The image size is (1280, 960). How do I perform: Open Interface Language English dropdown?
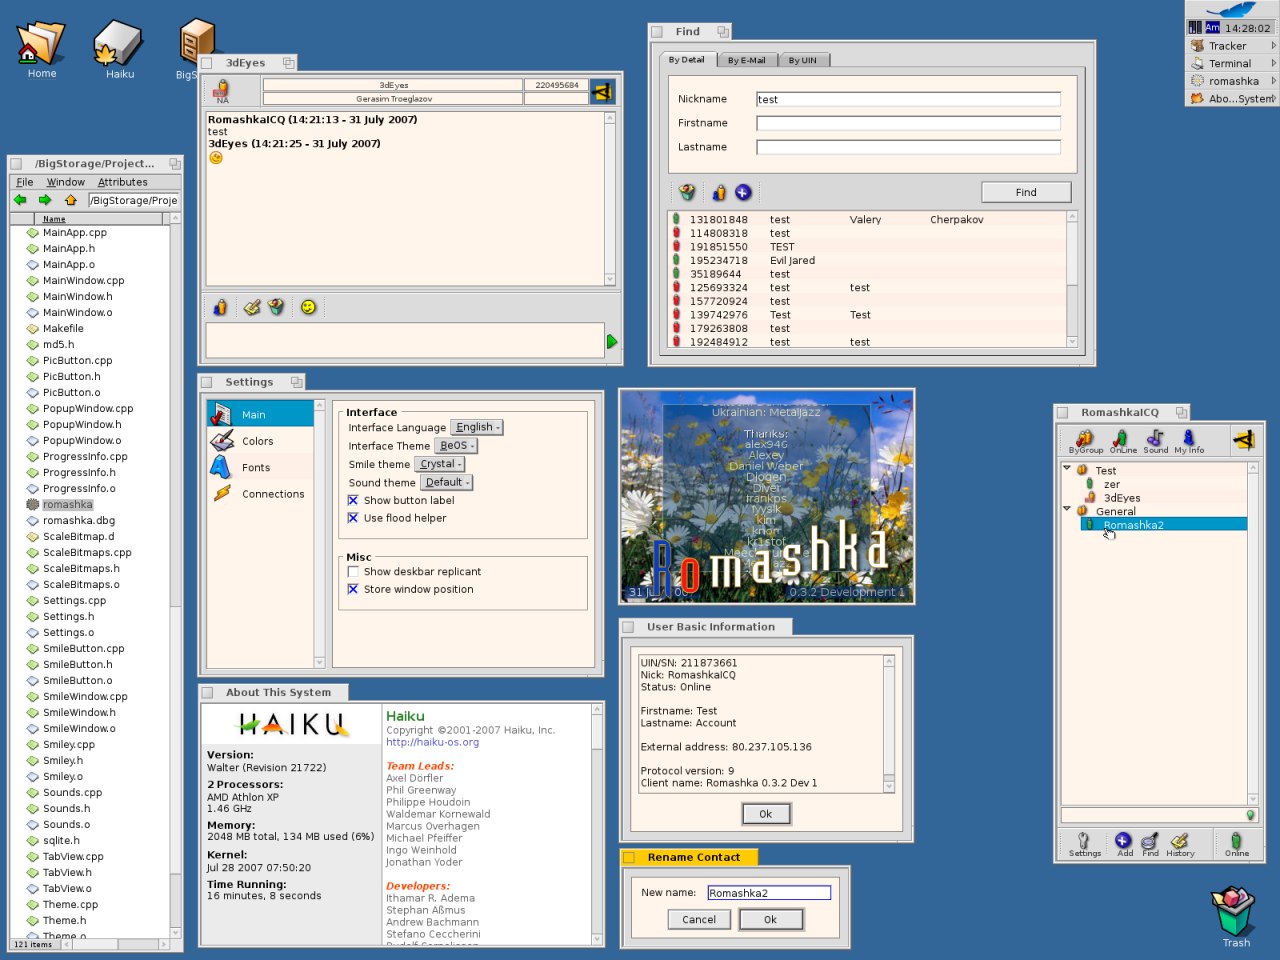(477, 427)
